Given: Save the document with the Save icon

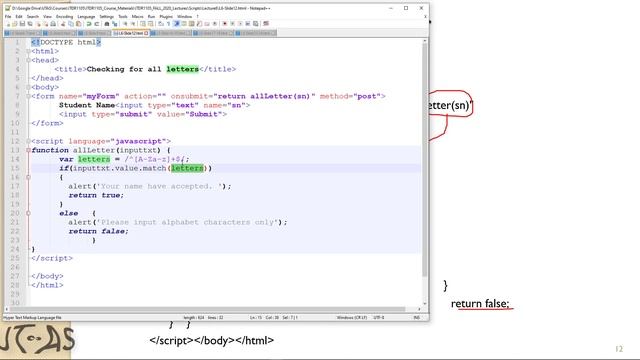Looking at the screenshot, I should click(22, 24).
